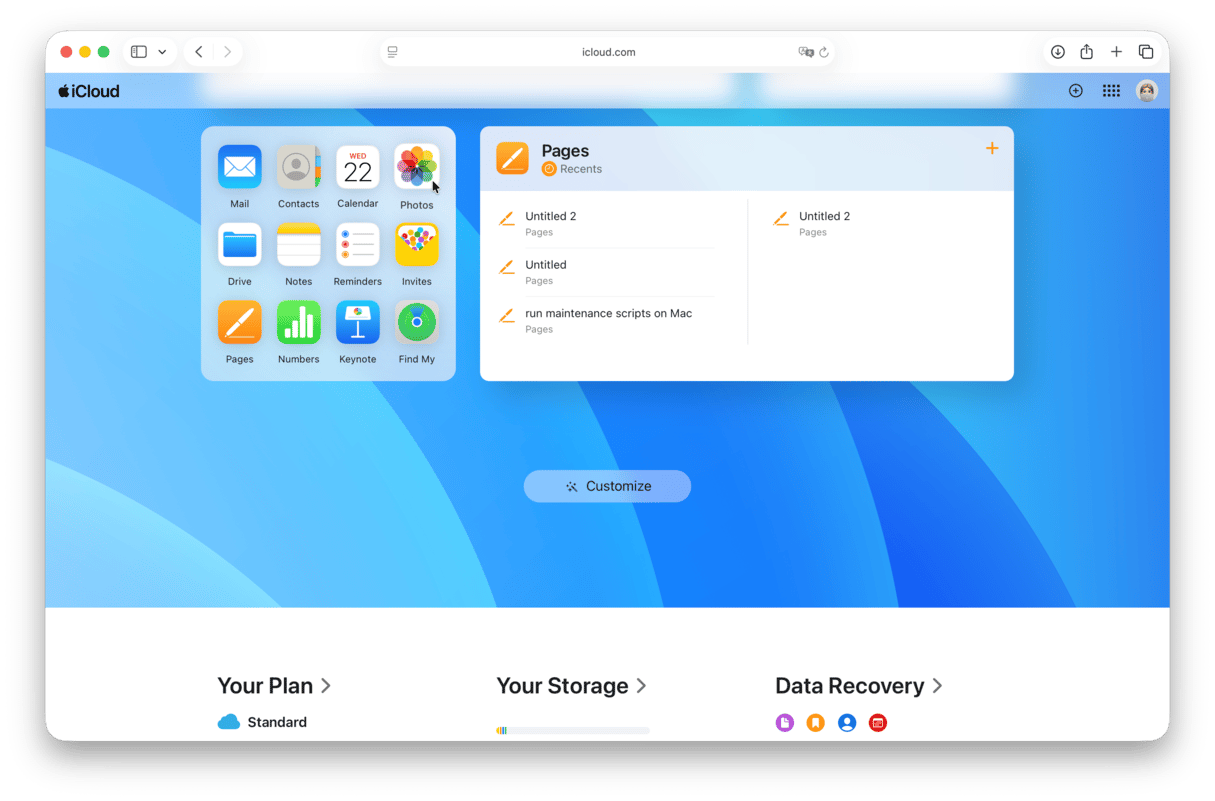This screenshot has height=801, width=1215.
Task: Launch the Calendar app tile
Action: [x=357, y=167]
